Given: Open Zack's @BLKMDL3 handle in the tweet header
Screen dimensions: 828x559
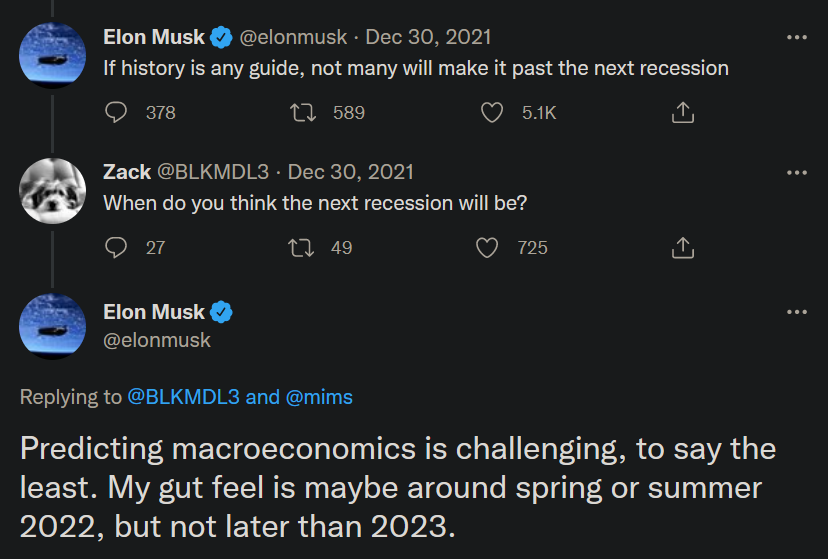Looking at the screenshot, I should [x=213, y=172].
